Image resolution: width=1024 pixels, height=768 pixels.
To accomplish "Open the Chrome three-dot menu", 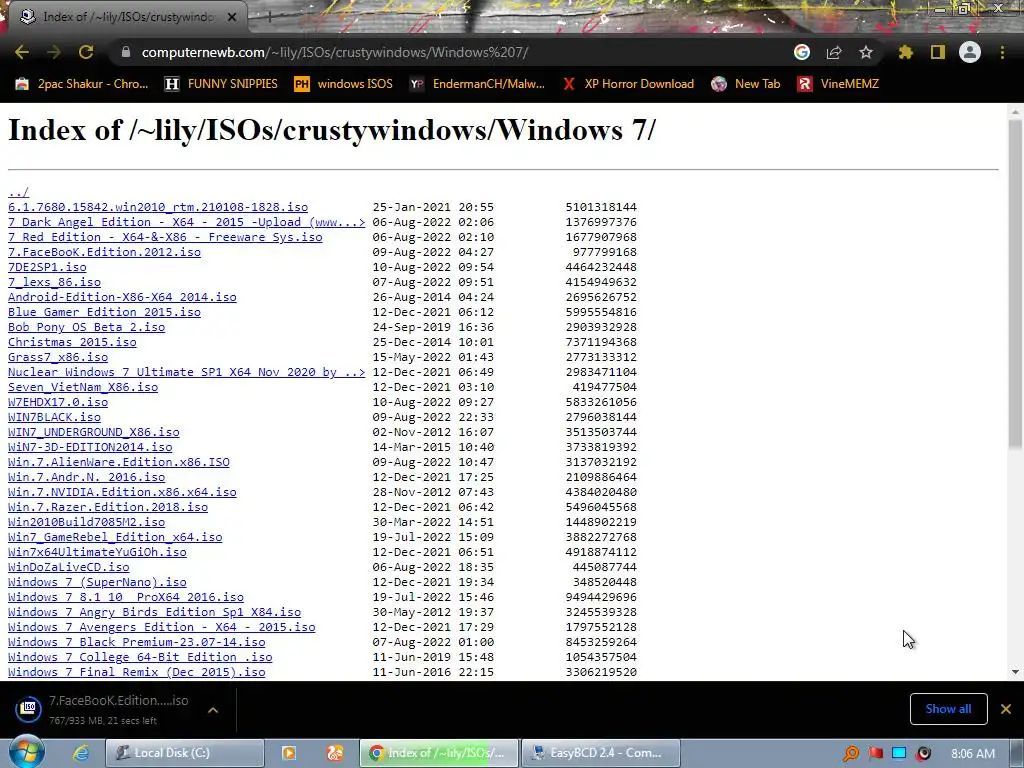I will pyautogui.click(x=1002, y=52).
